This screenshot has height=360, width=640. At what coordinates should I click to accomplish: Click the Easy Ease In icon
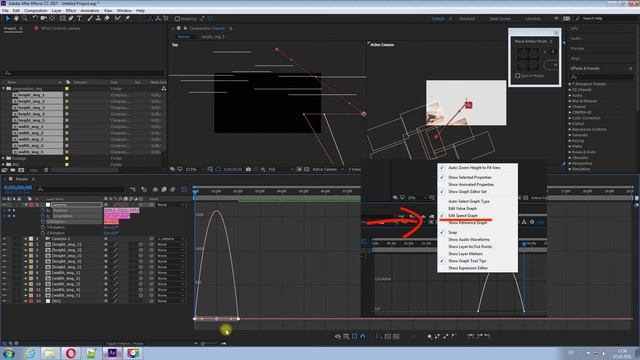pyautogui.click(x=480, y=336)
